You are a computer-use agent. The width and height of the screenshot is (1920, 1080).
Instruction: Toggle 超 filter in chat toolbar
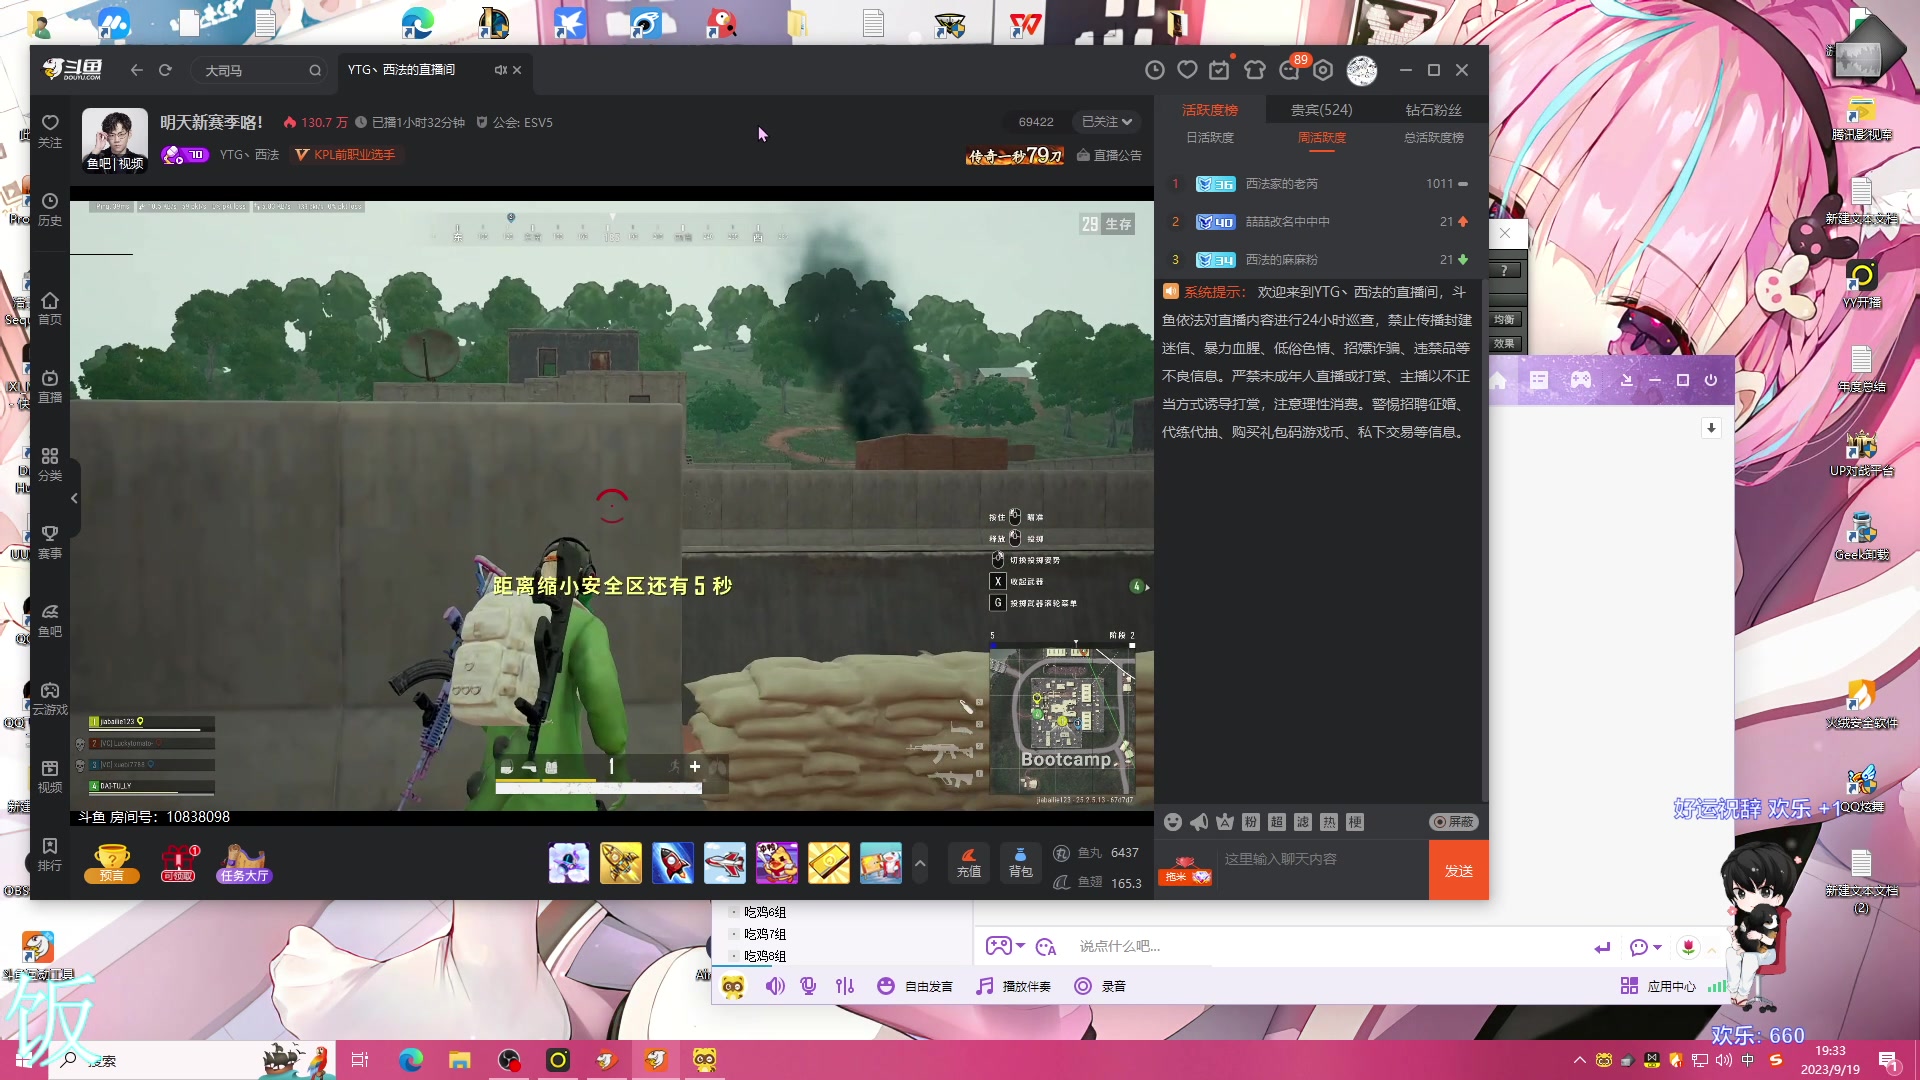click(x=1277, y=822)
